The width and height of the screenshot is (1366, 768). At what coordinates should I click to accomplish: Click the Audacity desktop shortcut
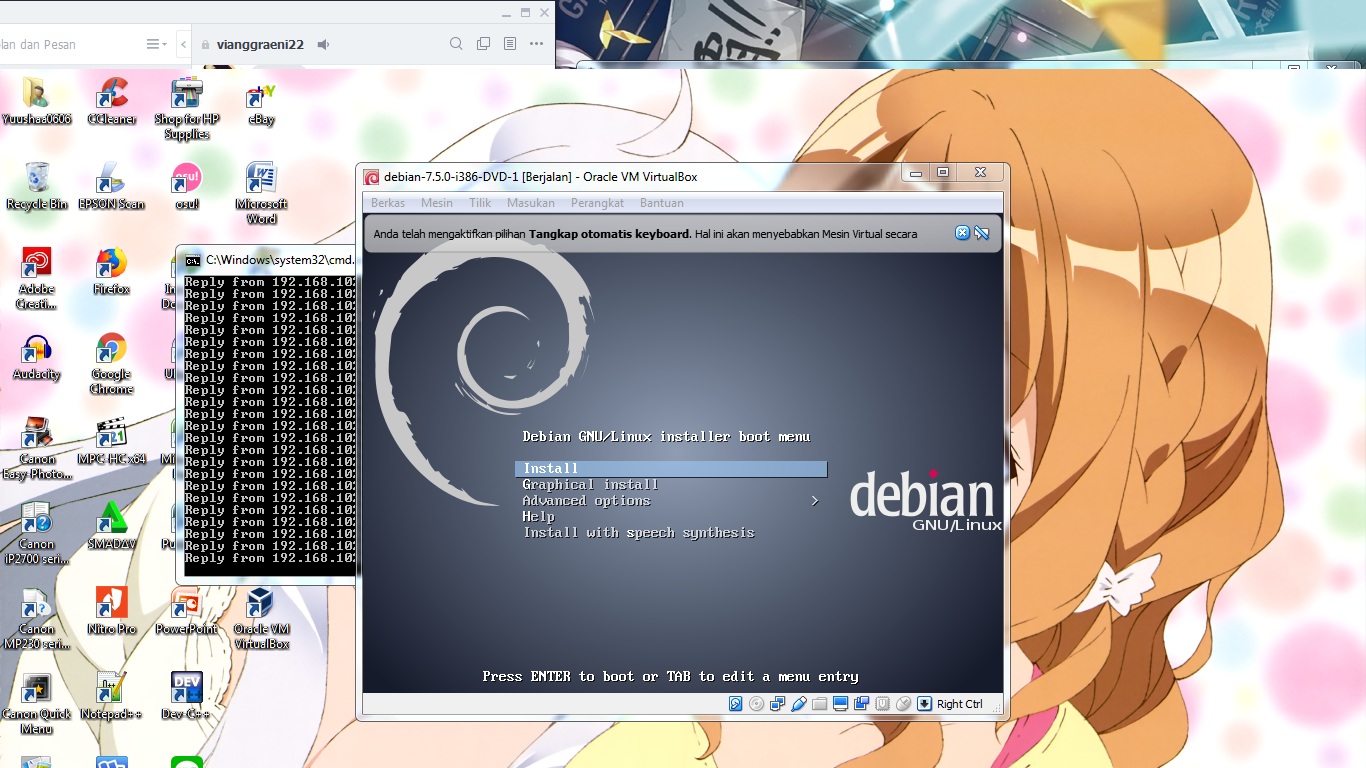(x=37, y=356)
